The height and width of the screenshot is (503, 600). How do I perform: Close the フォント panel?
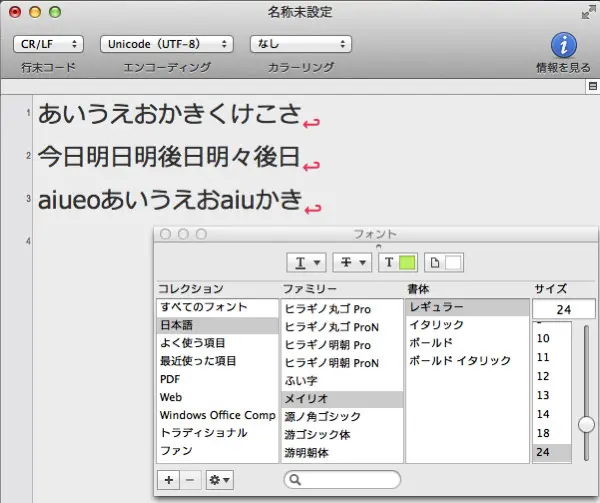[165, 234]
